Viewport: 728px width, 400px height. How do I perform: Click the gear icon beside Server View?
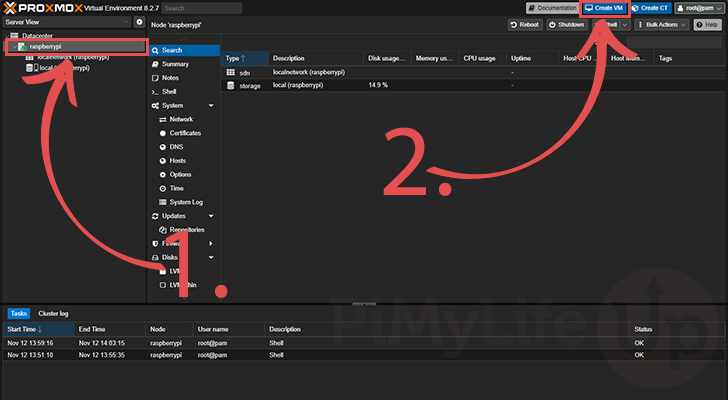click(139, 22)
